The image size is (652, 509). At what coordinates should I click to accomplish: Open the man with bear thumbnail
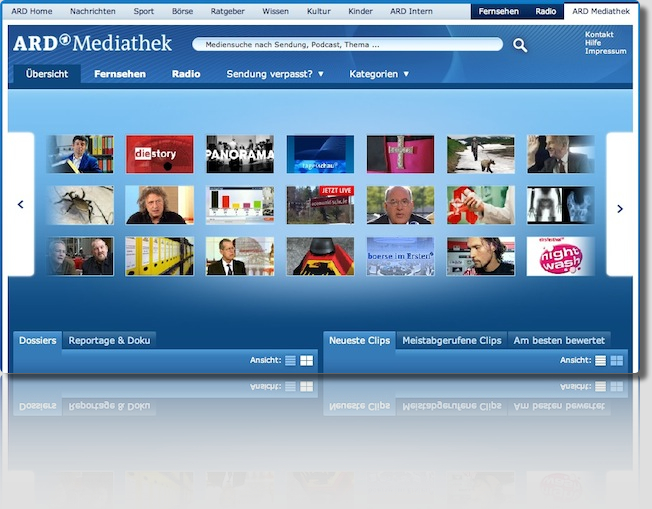(481, 154)
